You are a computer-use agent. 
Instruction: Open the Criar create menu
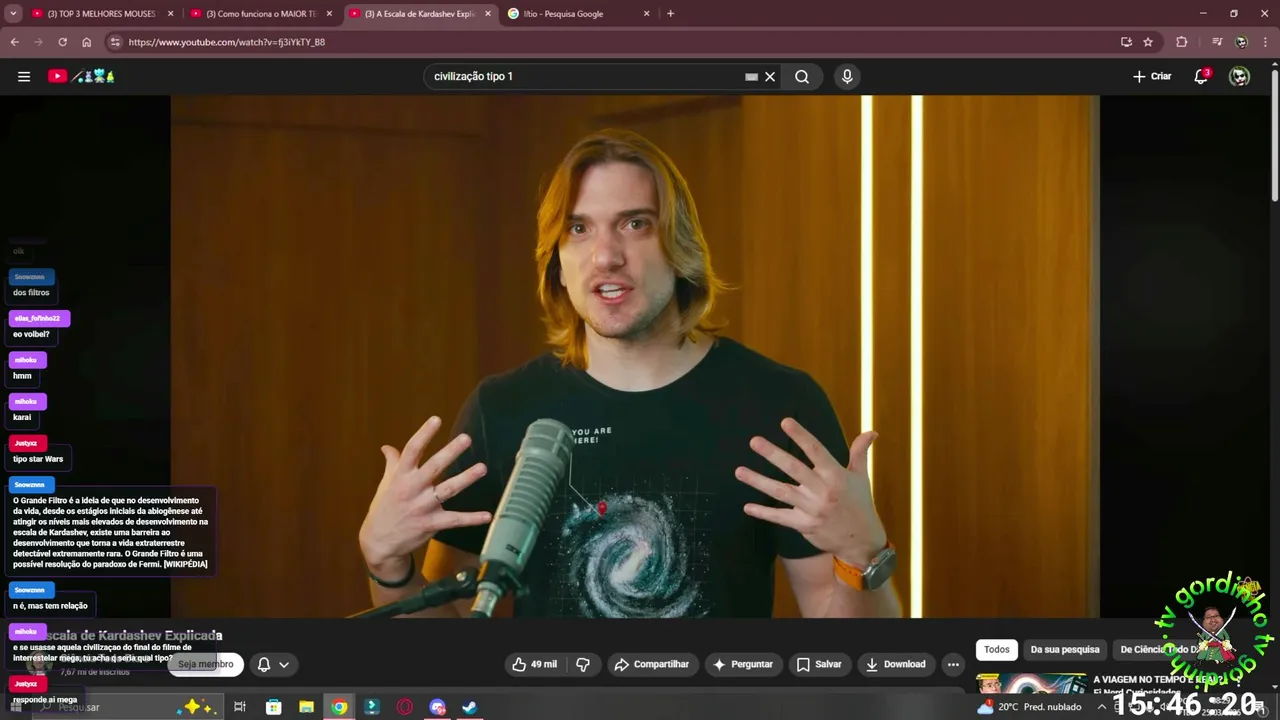(x=1152, y=76)
